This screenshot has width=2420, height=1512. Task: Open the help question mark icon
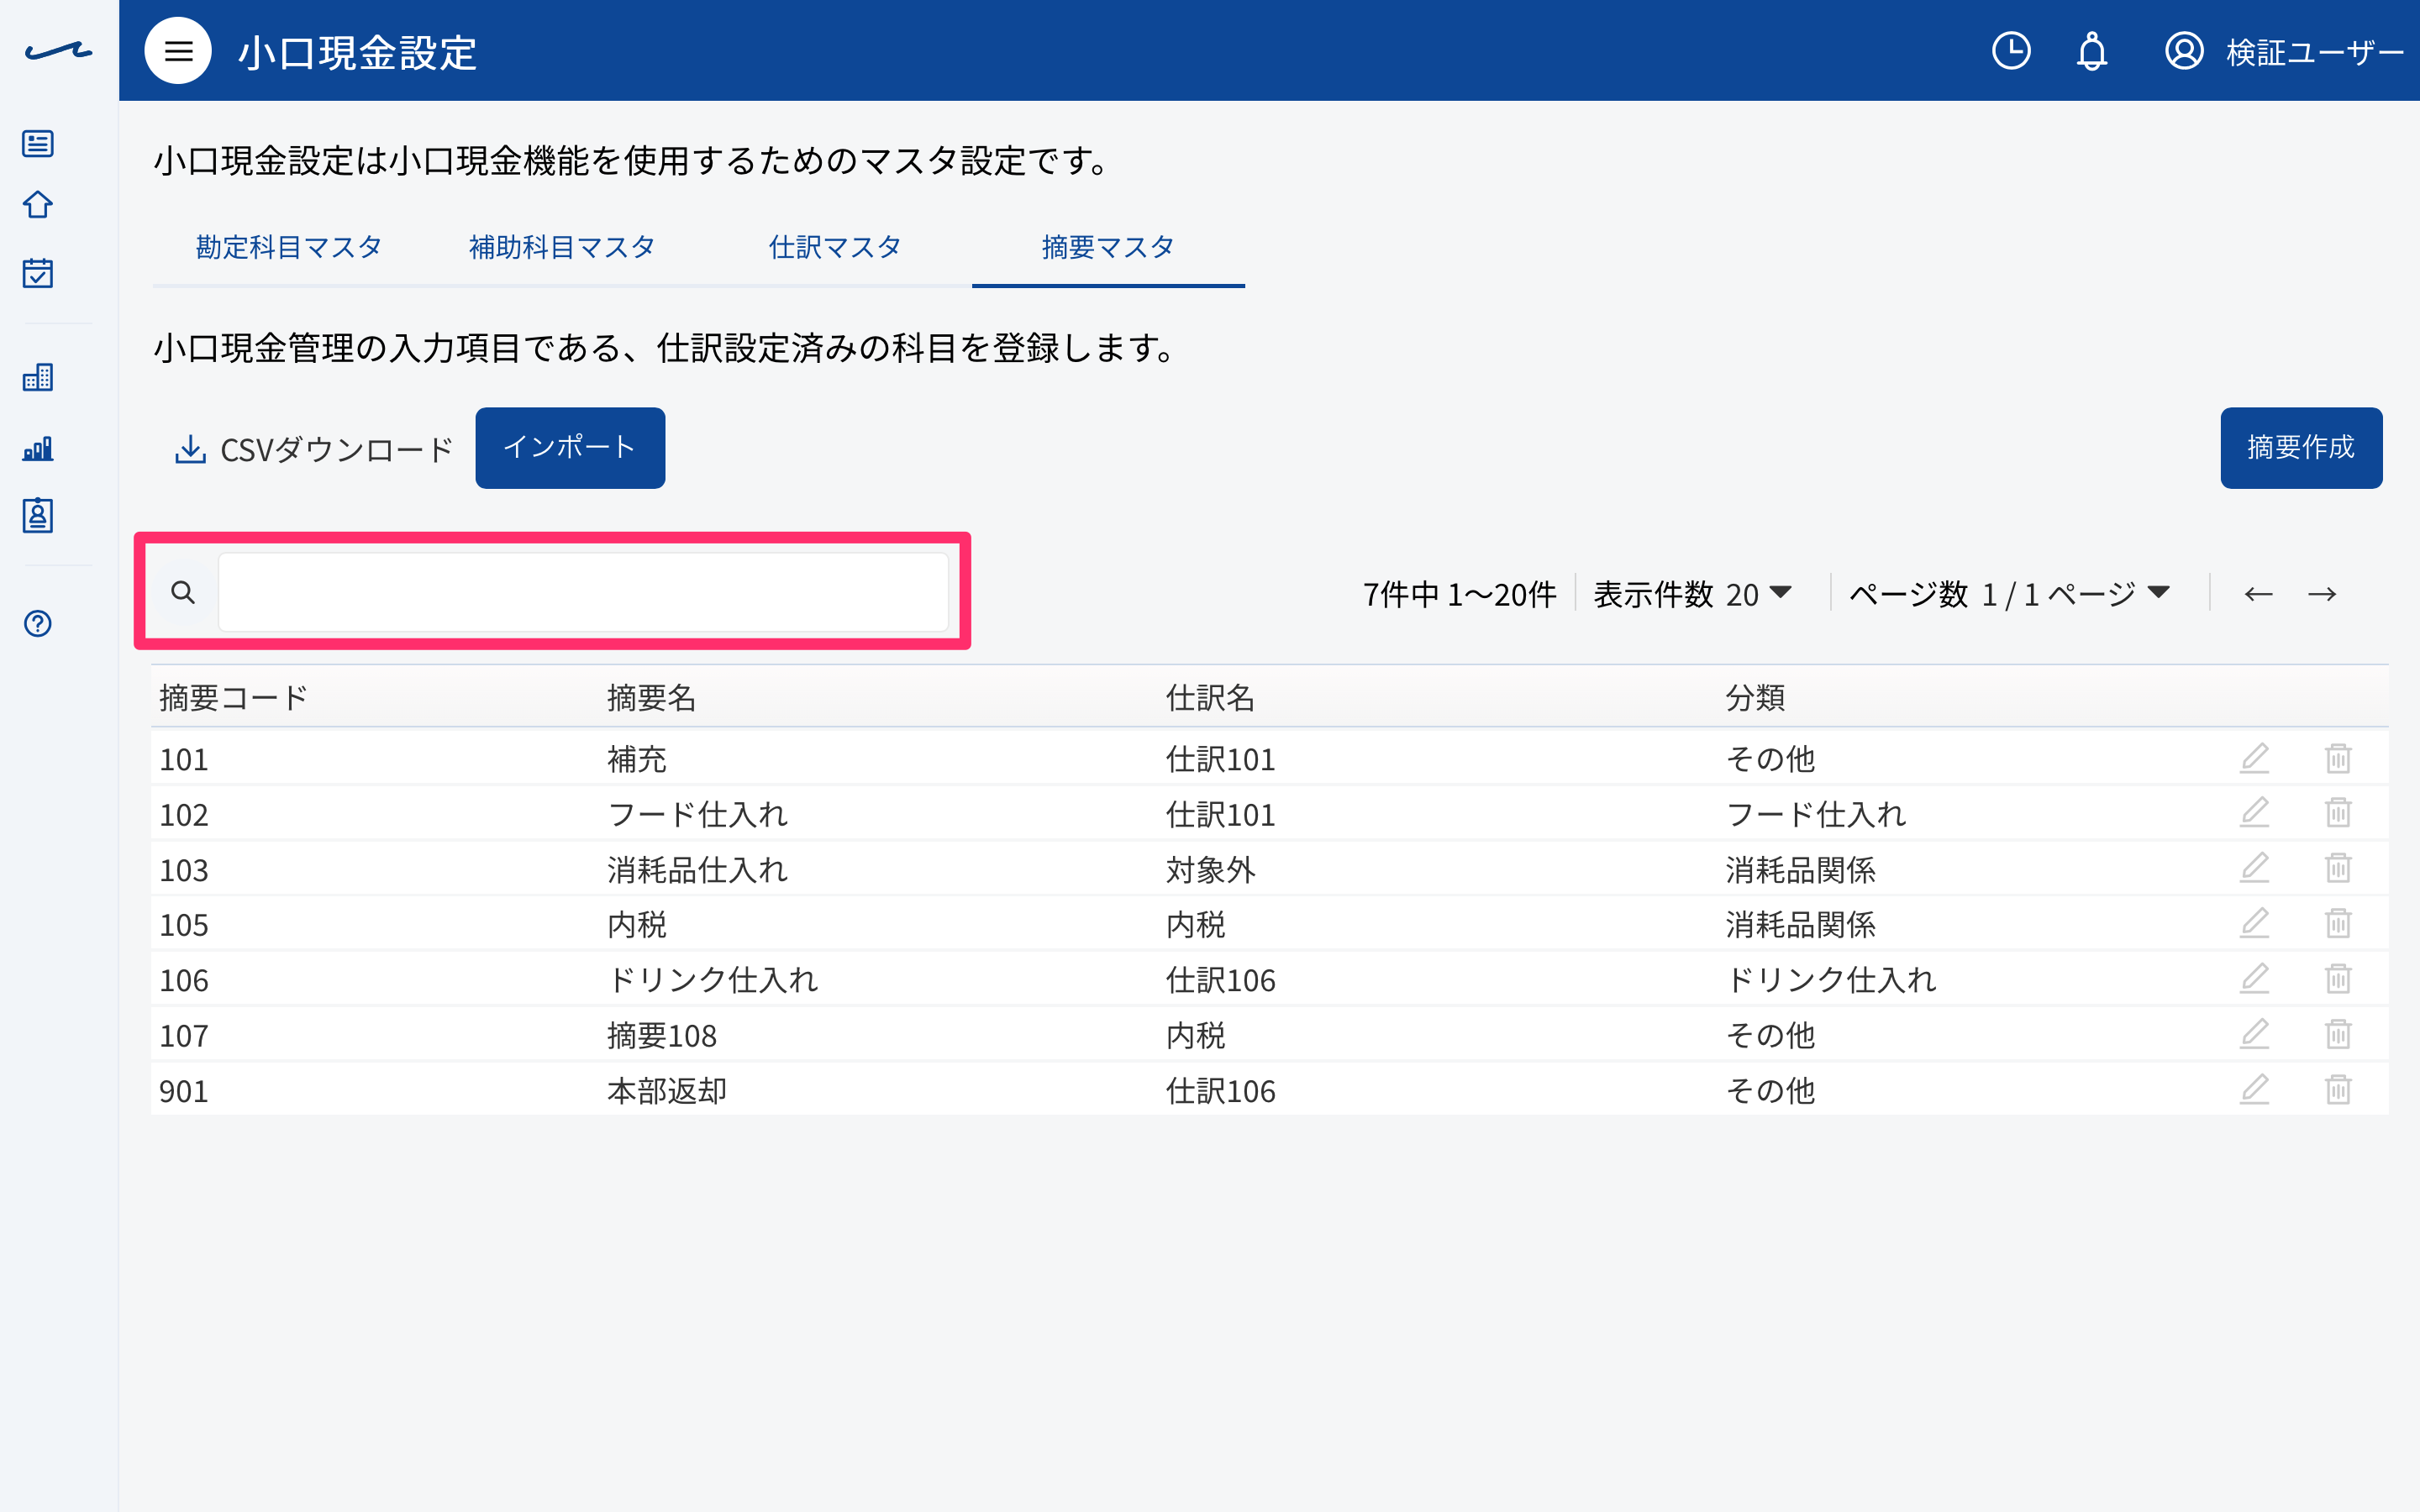pos(38,624)
